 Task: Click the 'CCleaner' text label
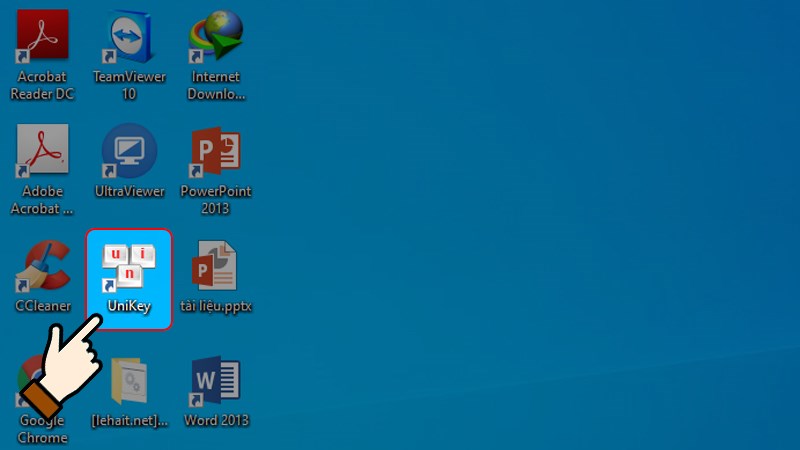[x=42, y=306]
